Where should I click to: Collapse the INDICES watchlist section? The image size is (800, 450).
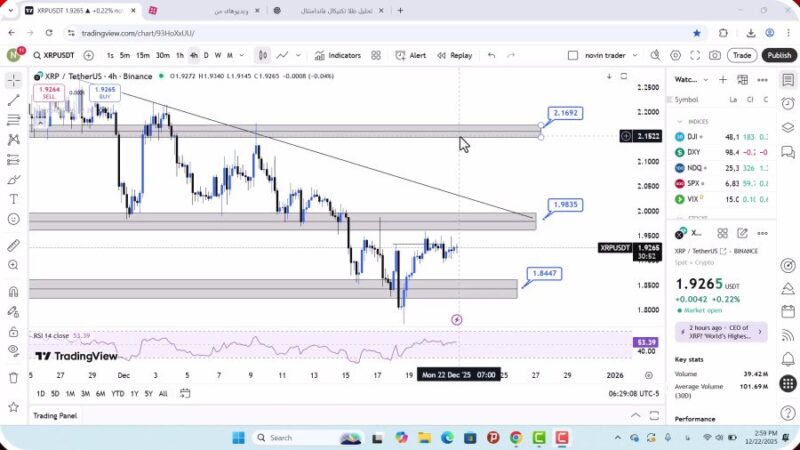[x=680, y=121]
